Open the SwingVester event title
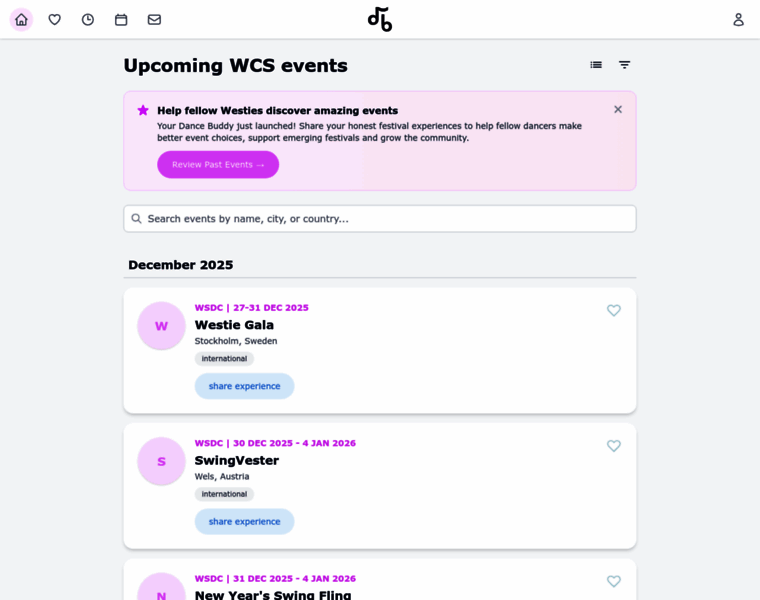 [x=236, y=461]
